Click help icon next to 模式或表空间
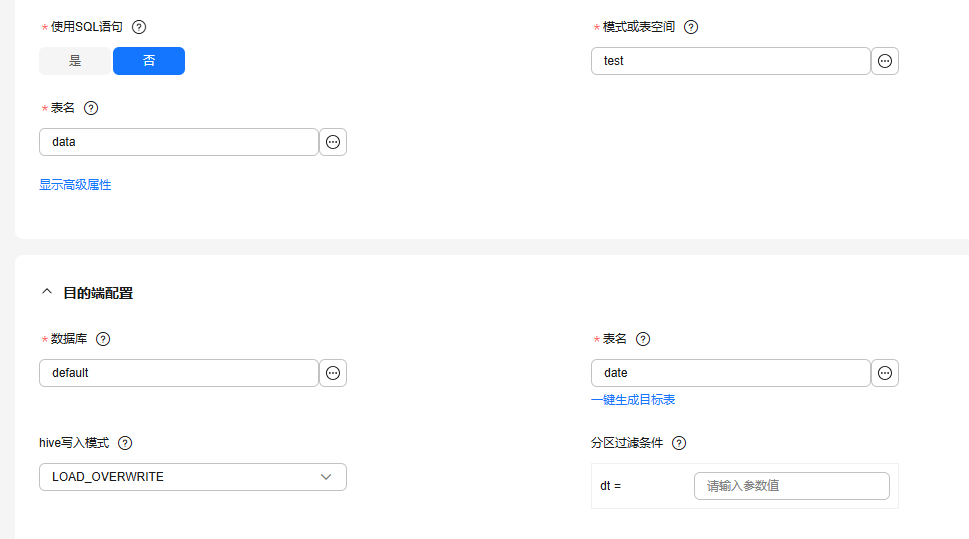 click(x=691, y=27)
